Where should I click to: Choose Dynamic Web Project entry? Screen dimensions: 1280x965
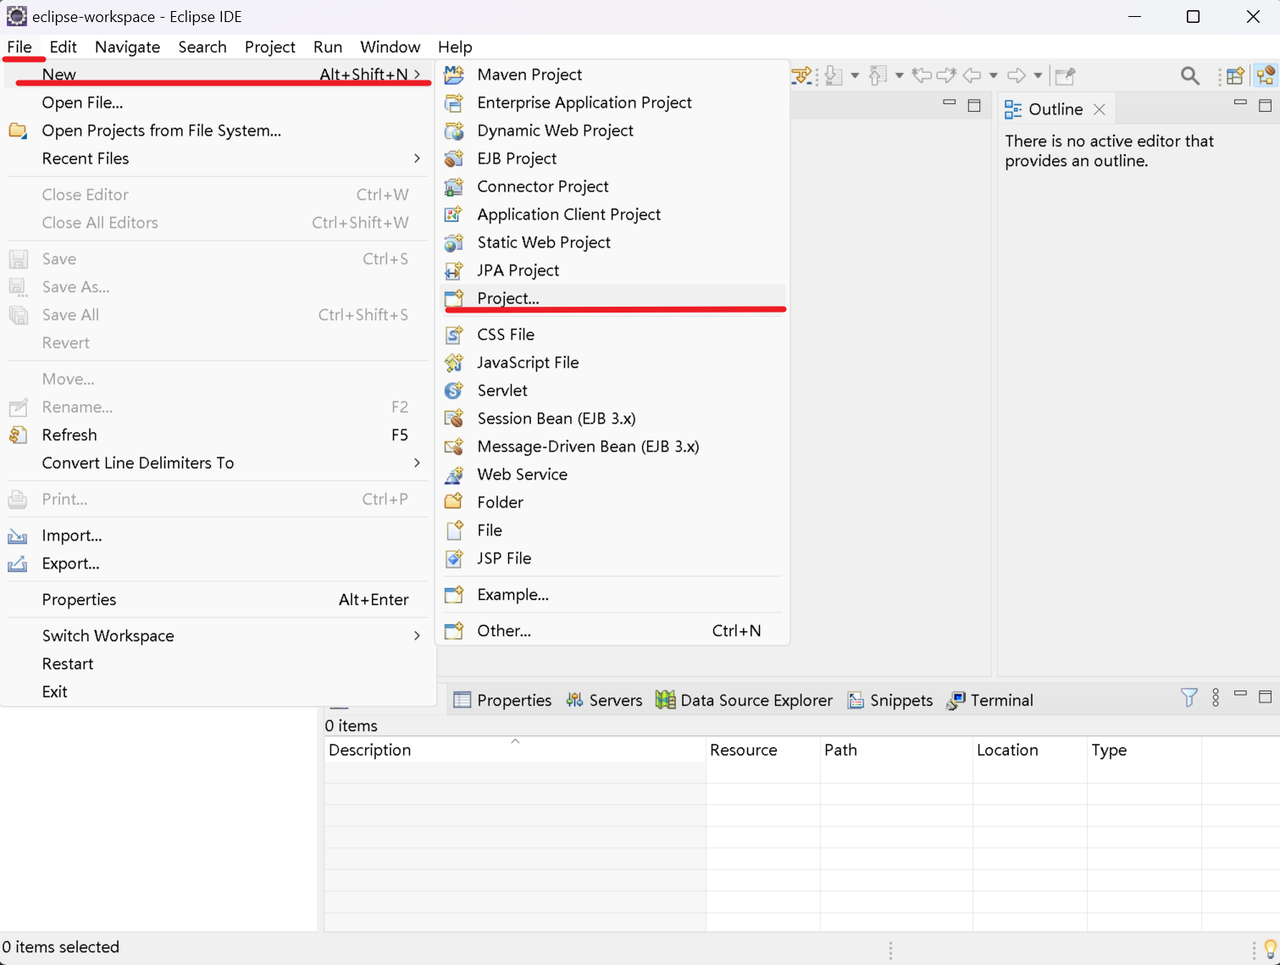(613, 130)
